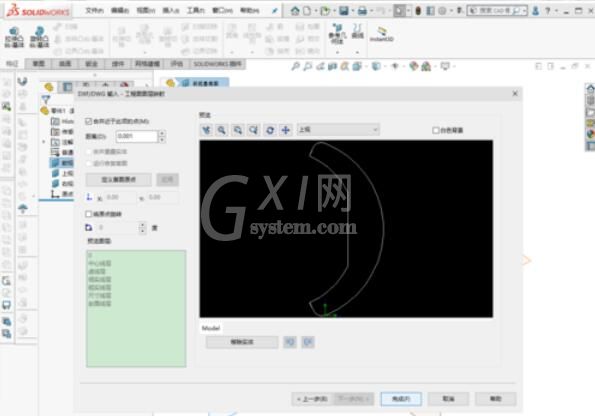Click the redo icon beside remove entity button

[308, 342]
